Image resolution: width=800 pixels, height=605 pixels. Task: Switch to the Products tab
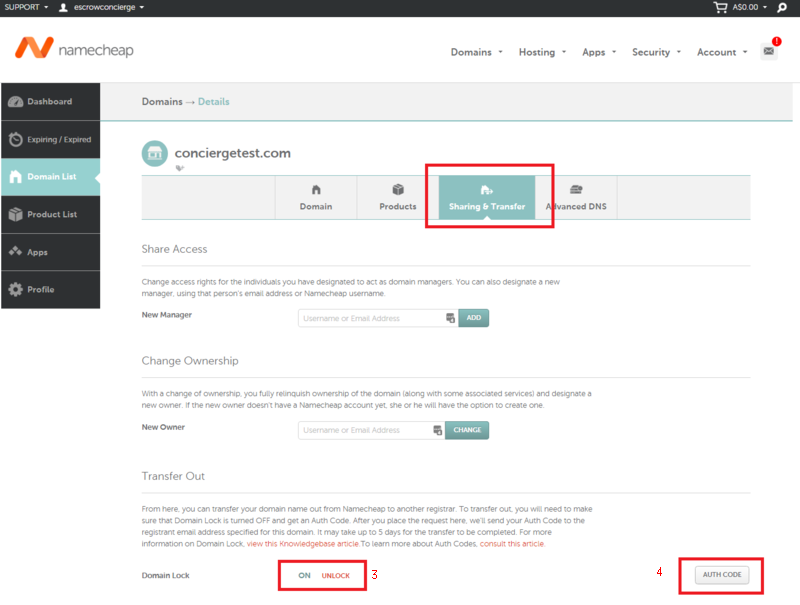click(397, 197)
